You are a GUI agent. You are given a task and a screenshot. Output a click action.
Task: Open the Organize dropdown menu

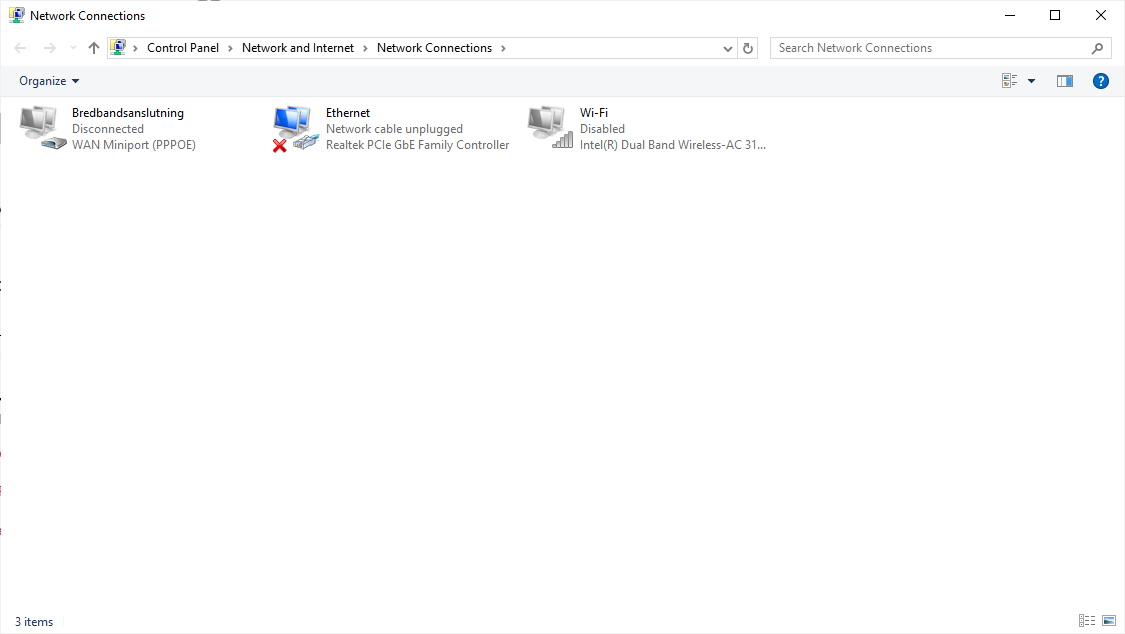coord(48,81)
